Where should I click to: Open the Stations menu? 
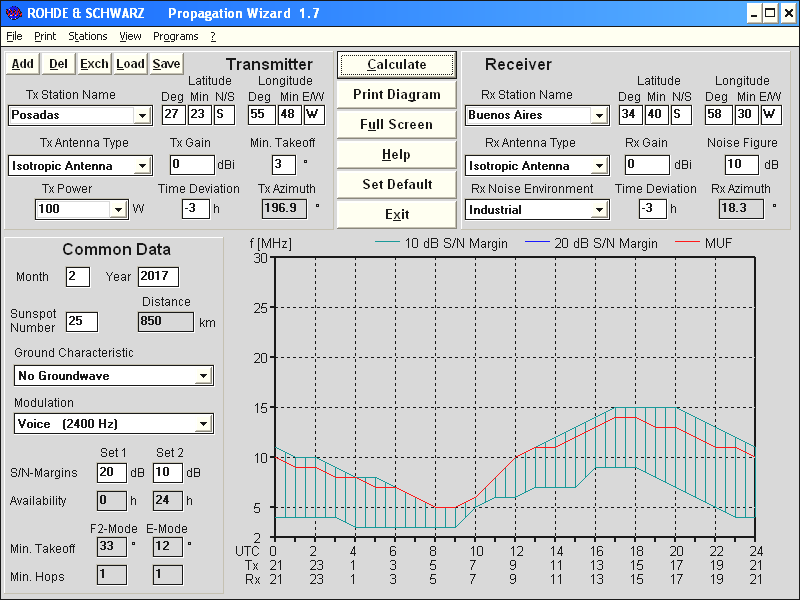(x=88, y=36)
